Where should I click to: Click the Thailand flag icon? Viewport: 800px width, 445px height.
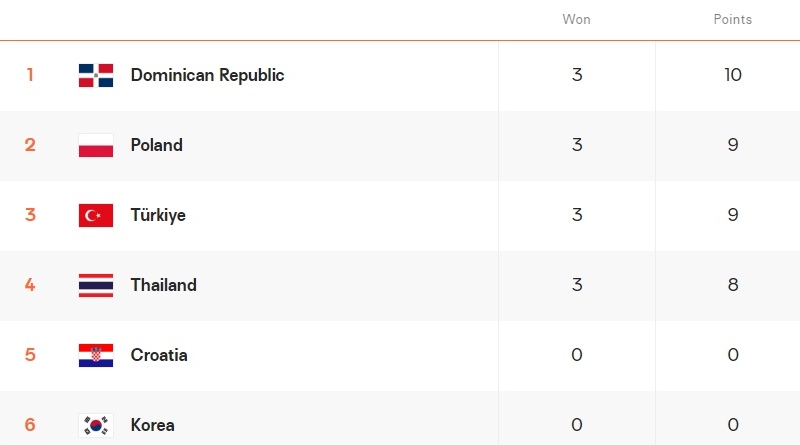[96, 285]
